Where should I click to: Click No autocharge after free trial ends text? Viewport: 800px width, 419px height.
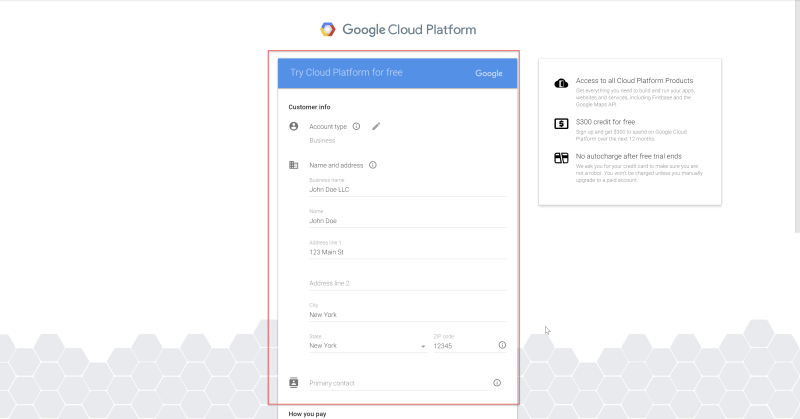629,156
